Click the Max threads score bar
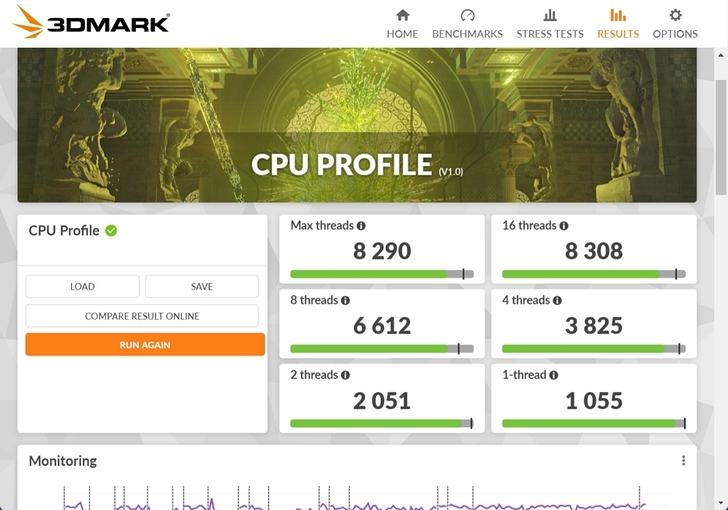This screenshot has height=510, width=728. click(382, 274)
